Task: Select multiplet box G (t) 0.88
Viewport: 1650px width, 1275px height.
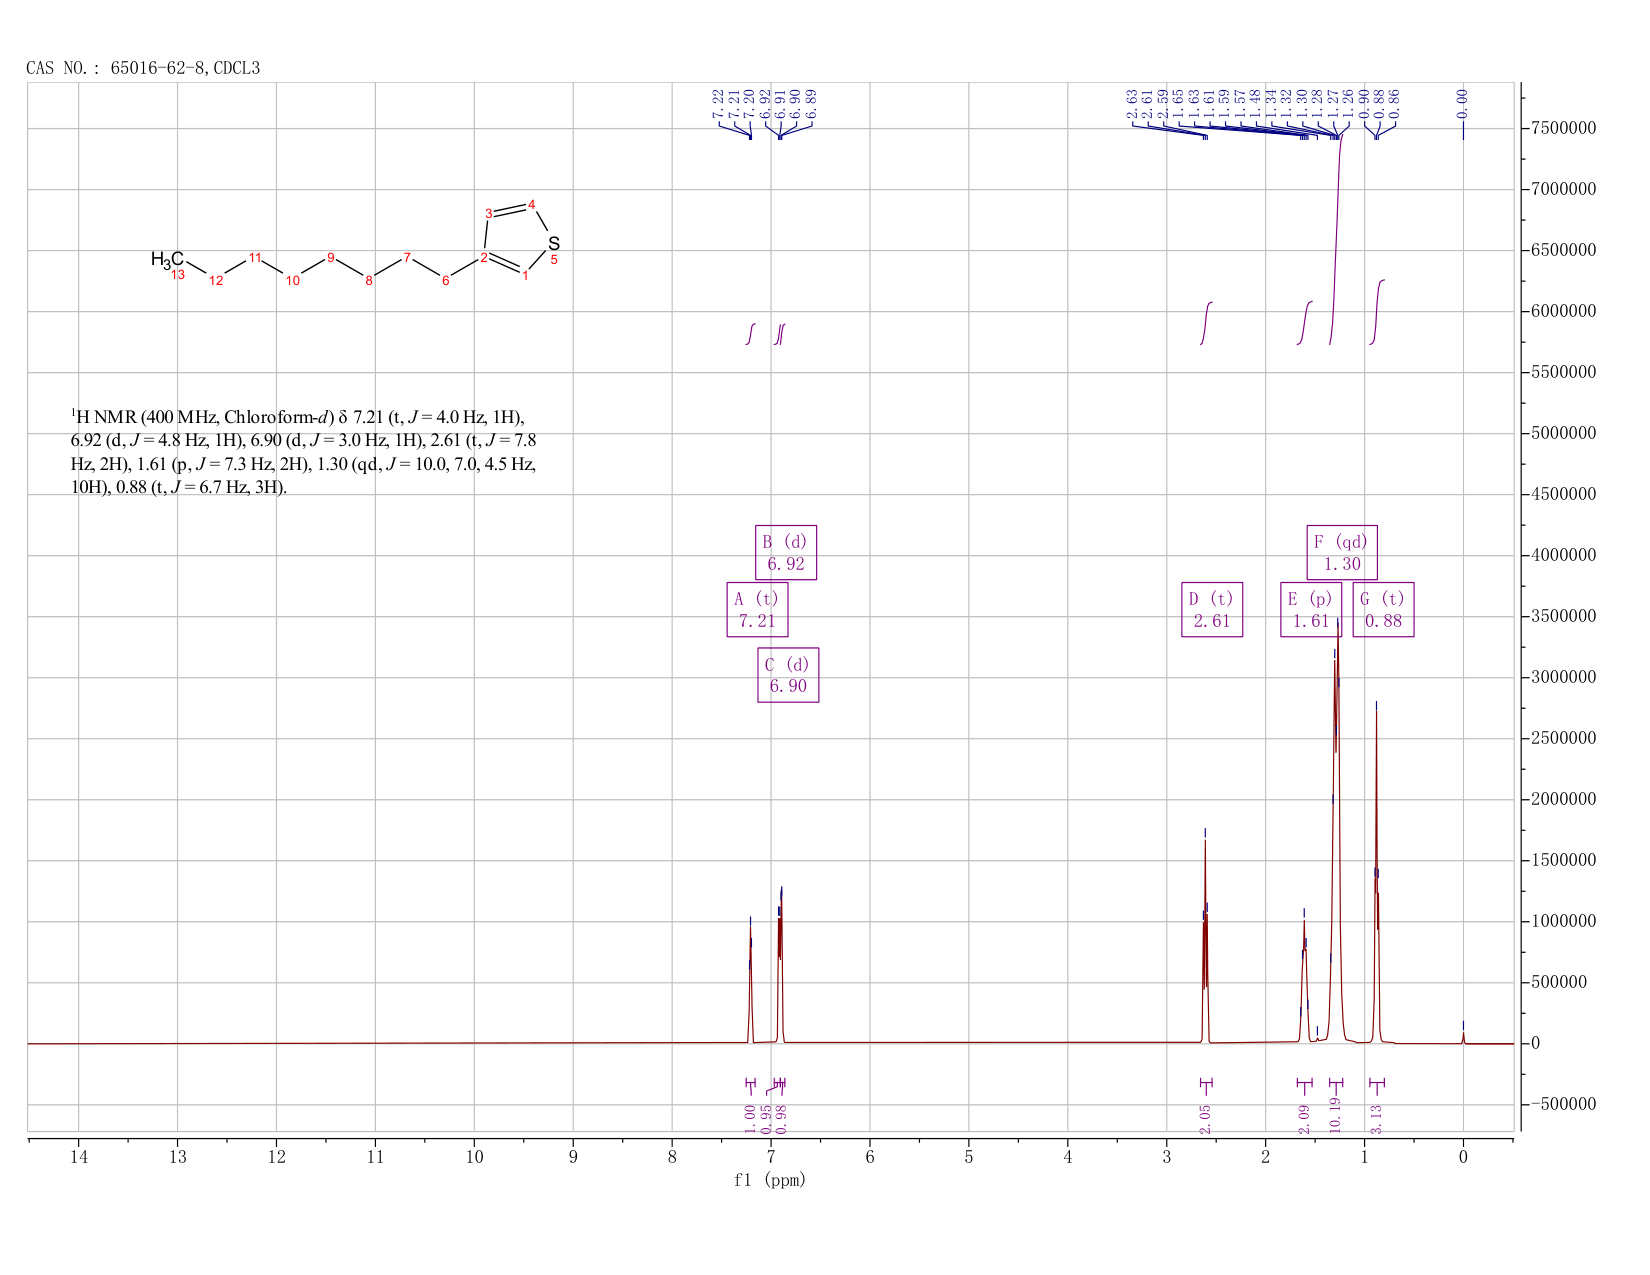Action: (x=1383, y=610)
